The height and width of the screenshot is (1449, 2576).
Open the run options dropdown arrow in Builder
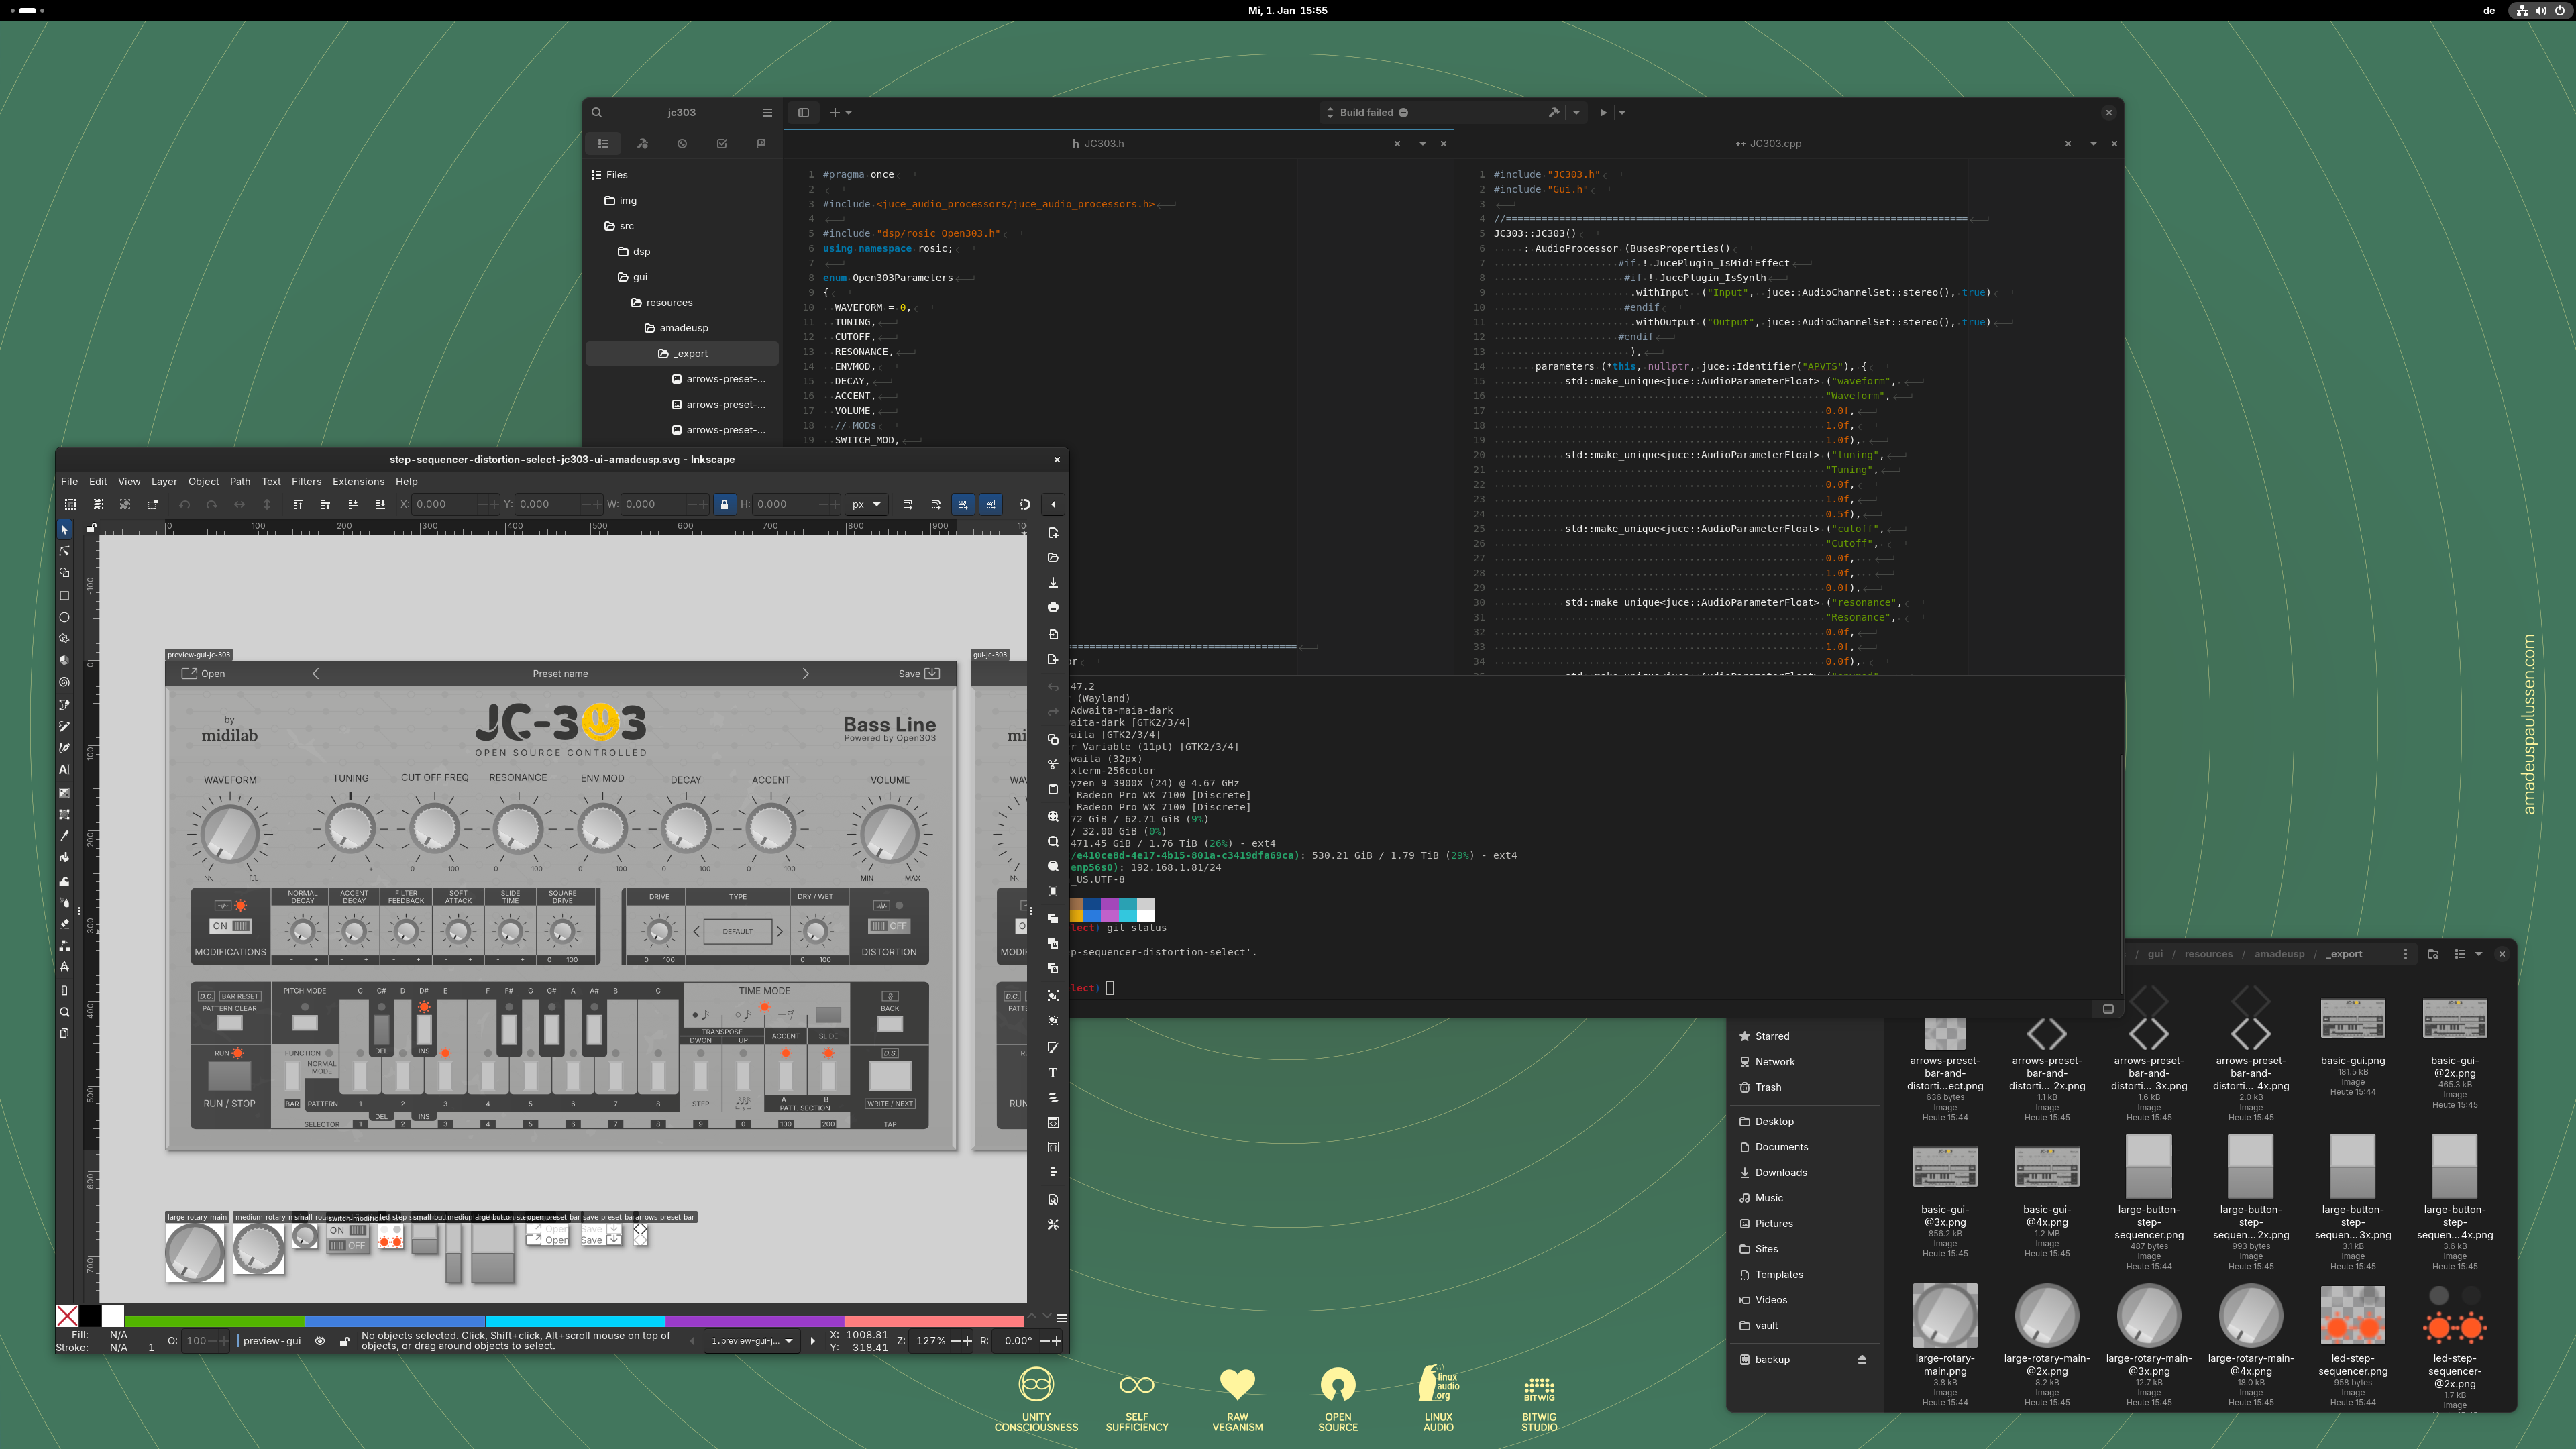coord(1622,113)
